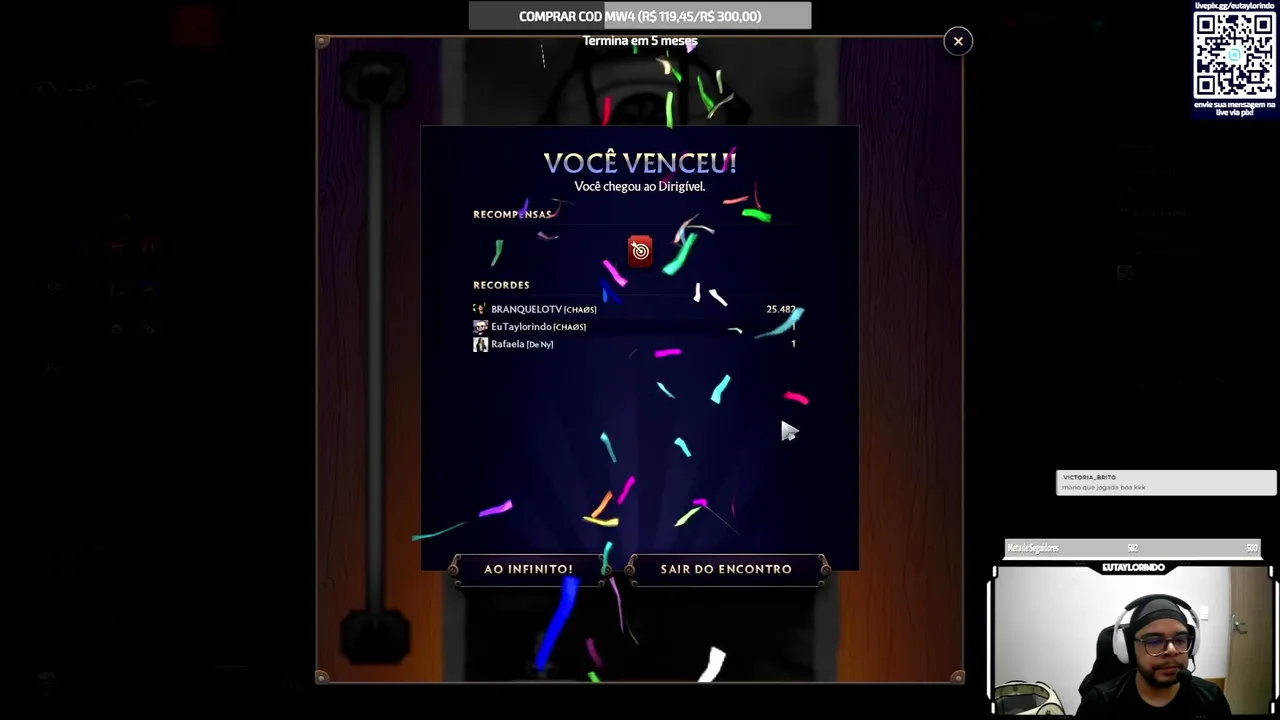Image resolution: width=1280 pixels, height=720 pixels.
Task: Click the EUTAYLORINDO webcam feed
Action: pyautogui.click(x=1132, y=640)
